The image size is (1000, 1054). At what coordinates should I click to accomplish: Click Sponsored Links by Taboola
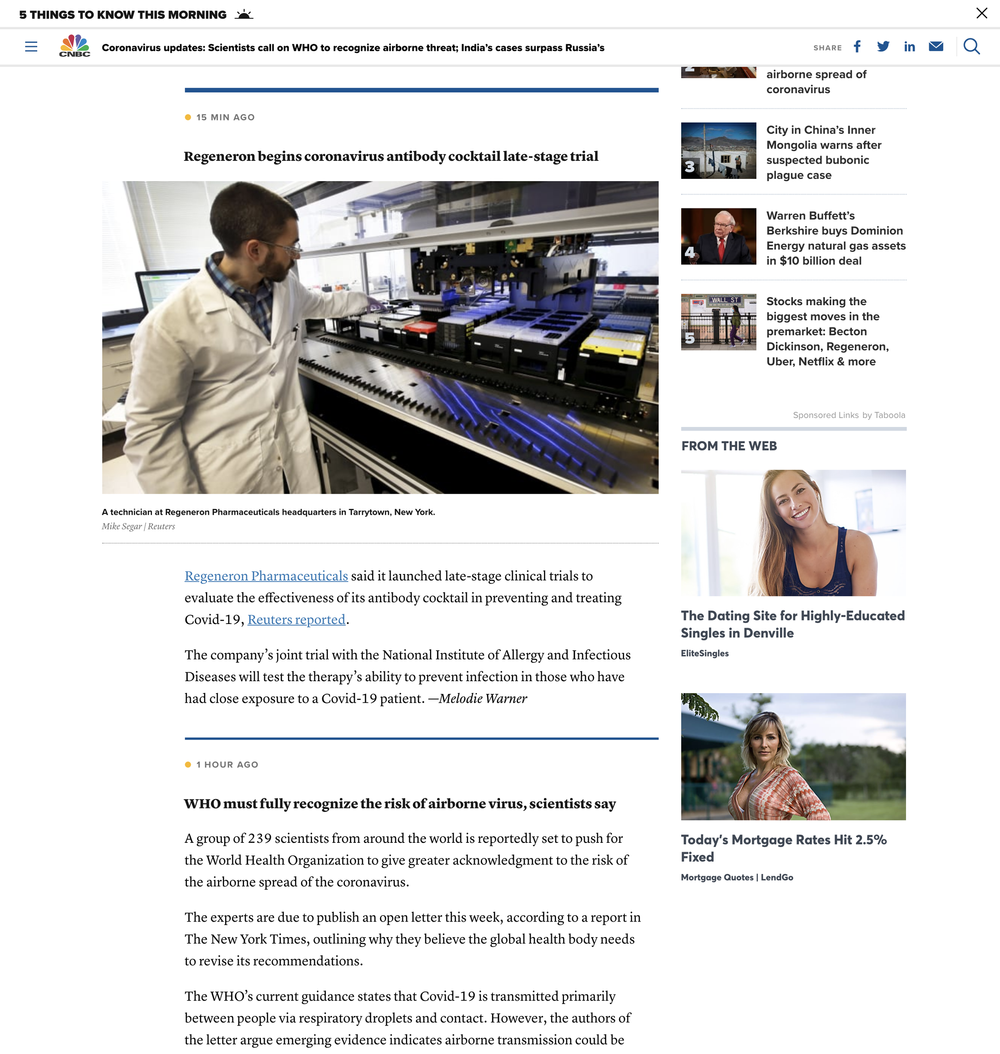click(849, 415)
